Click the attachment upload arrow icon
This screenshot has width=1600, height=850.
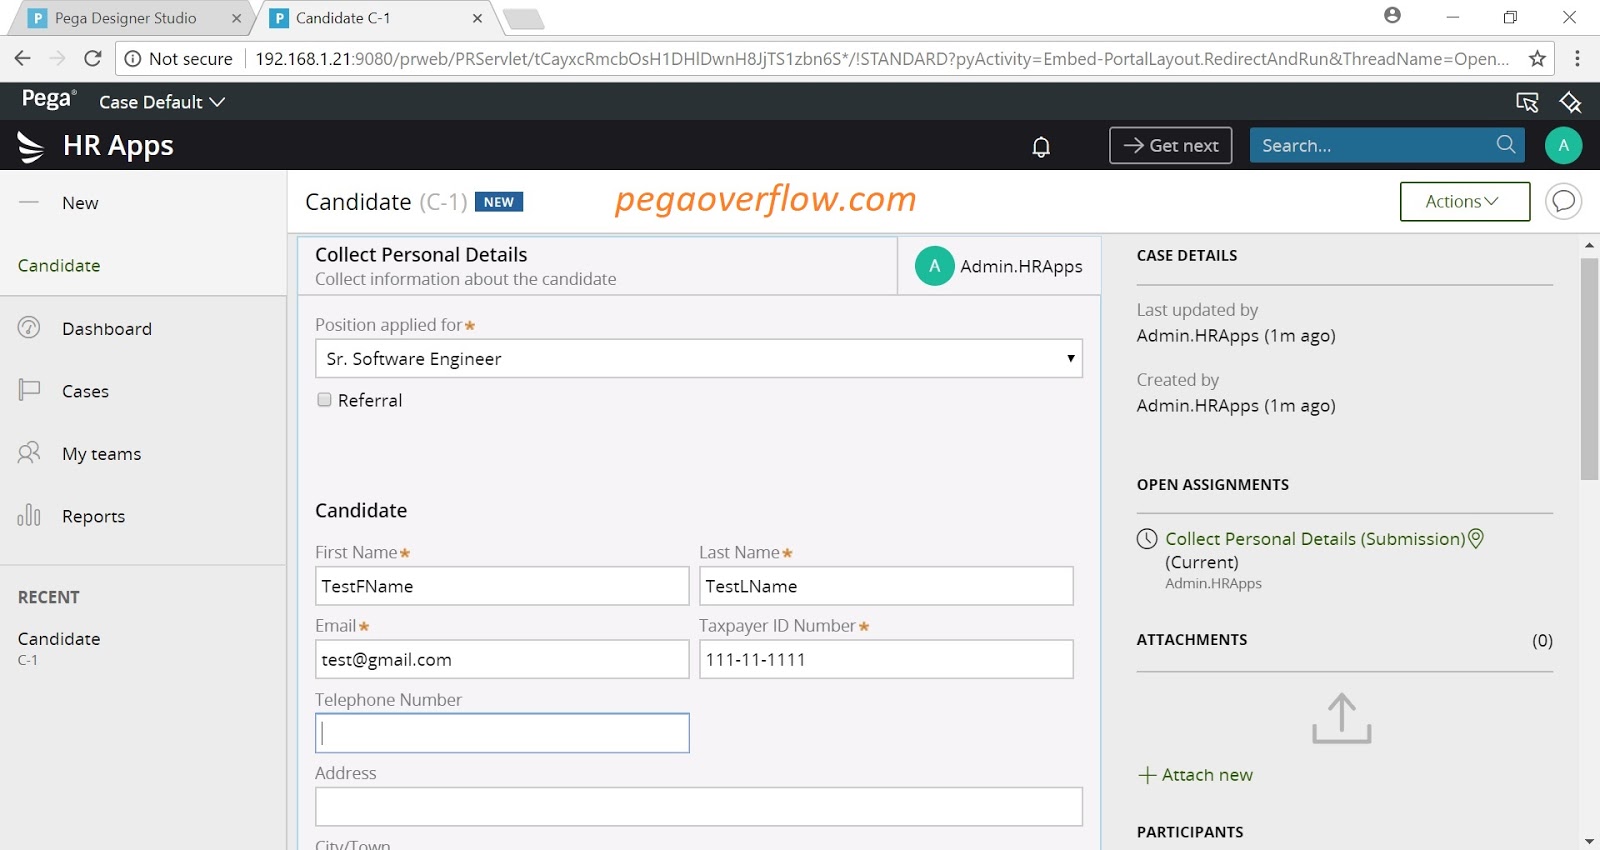[x=1342, y=718]
